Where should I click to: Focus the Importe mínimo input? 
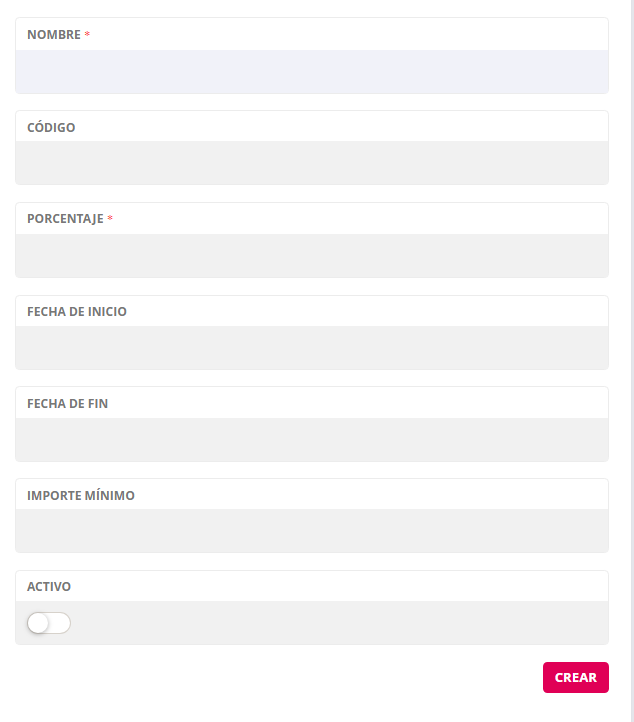311,531
